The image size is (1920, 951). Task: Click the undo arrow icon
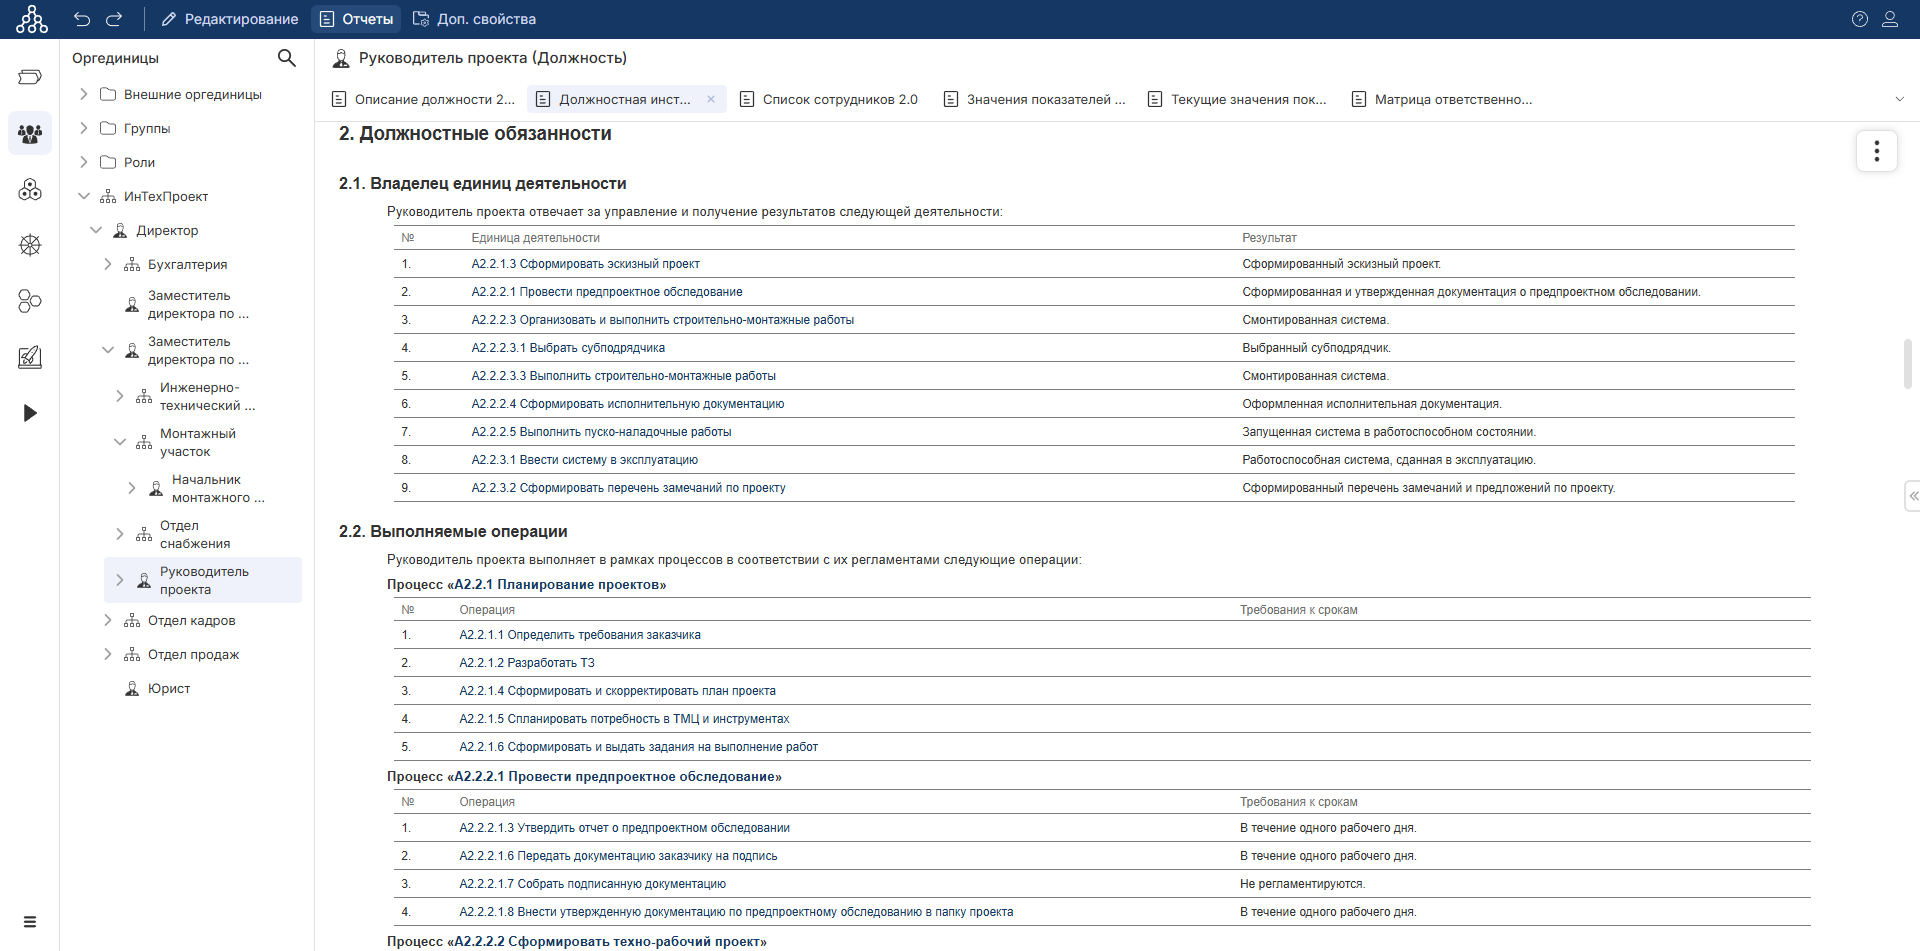pos(82,19)
